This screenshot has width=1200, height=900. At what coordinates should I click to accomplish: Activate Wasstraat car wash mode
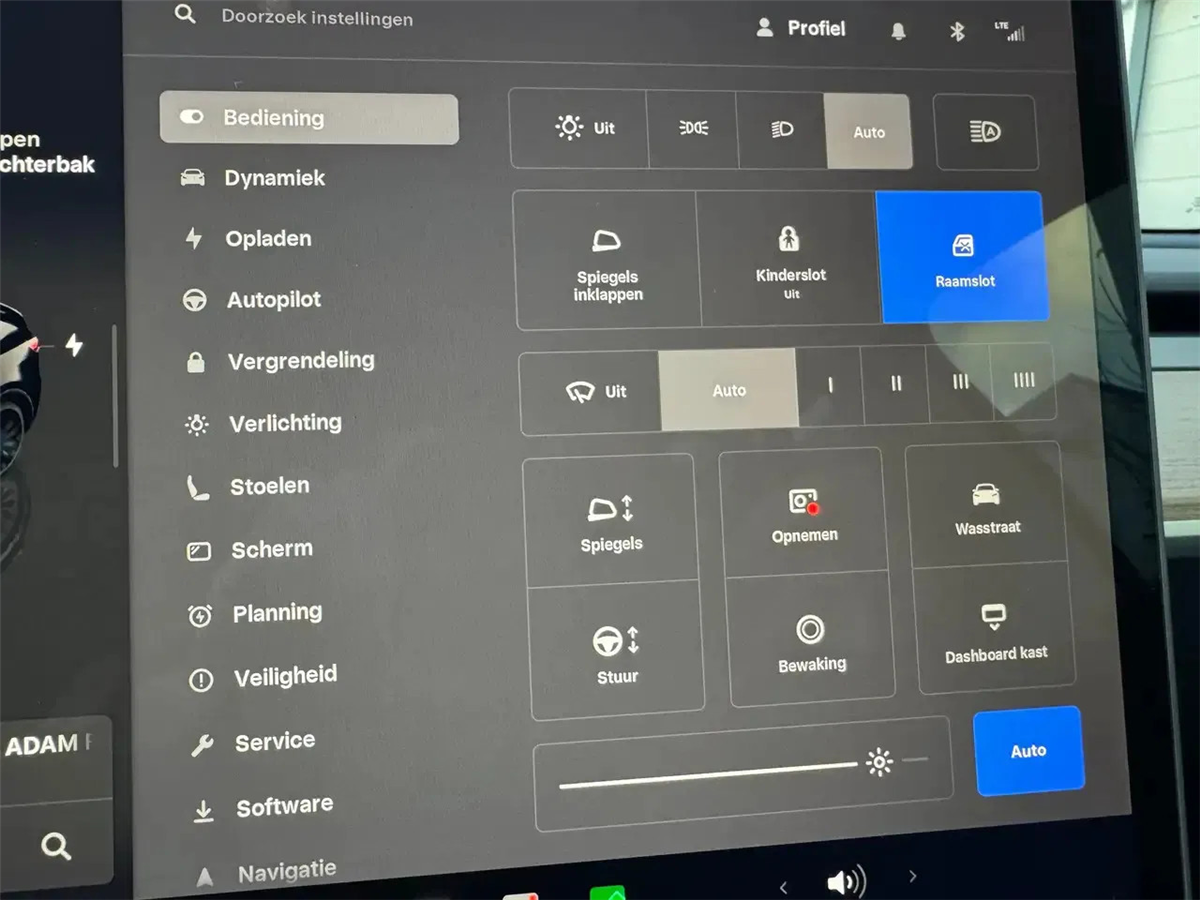pos(987,507)
